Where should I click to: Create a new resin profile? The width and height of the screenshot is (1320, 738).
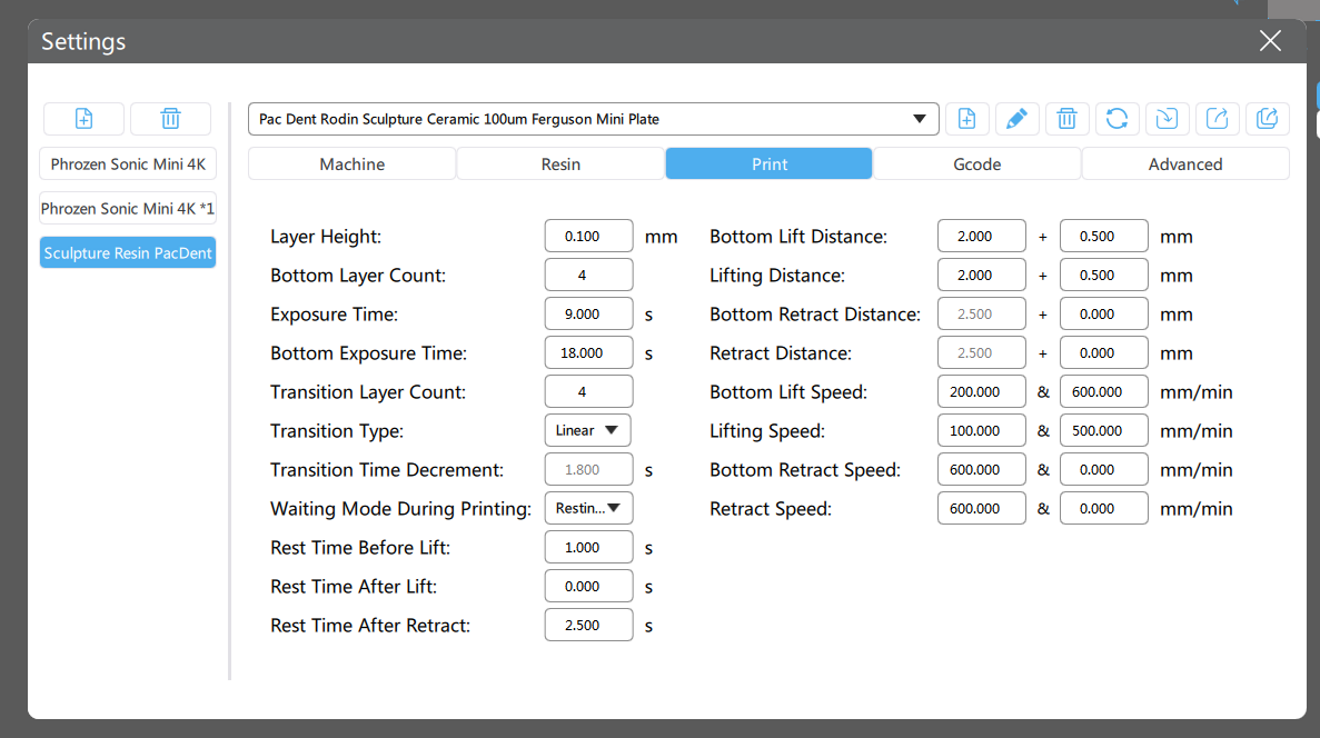967,119
